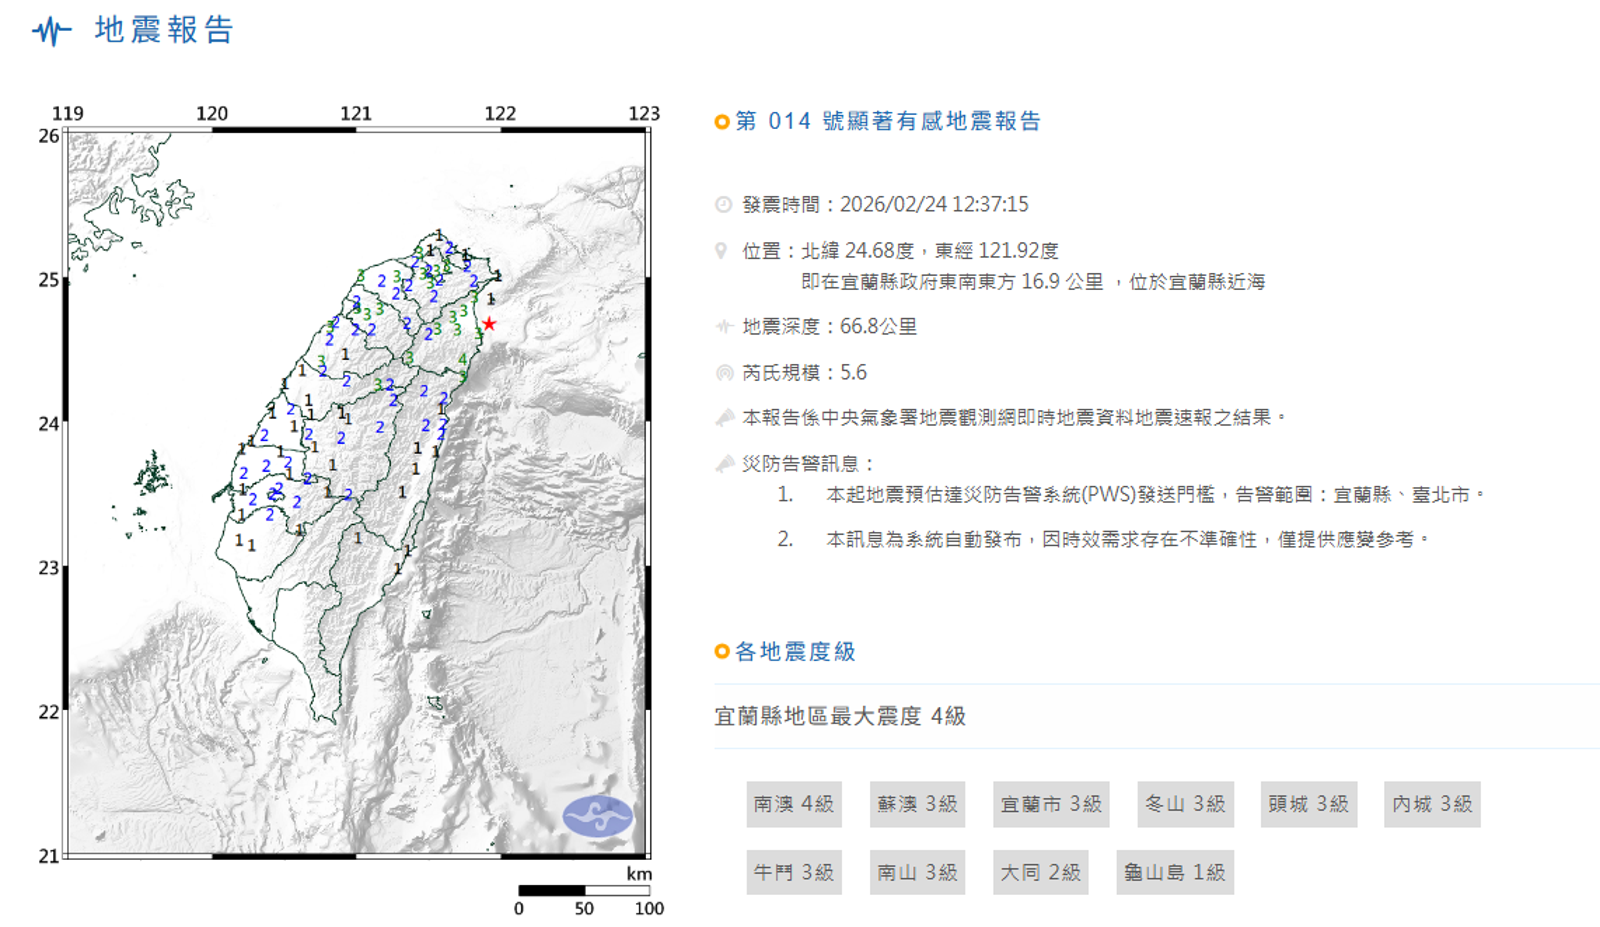Open the 宜蘭市 3級 station entry

1050,804
